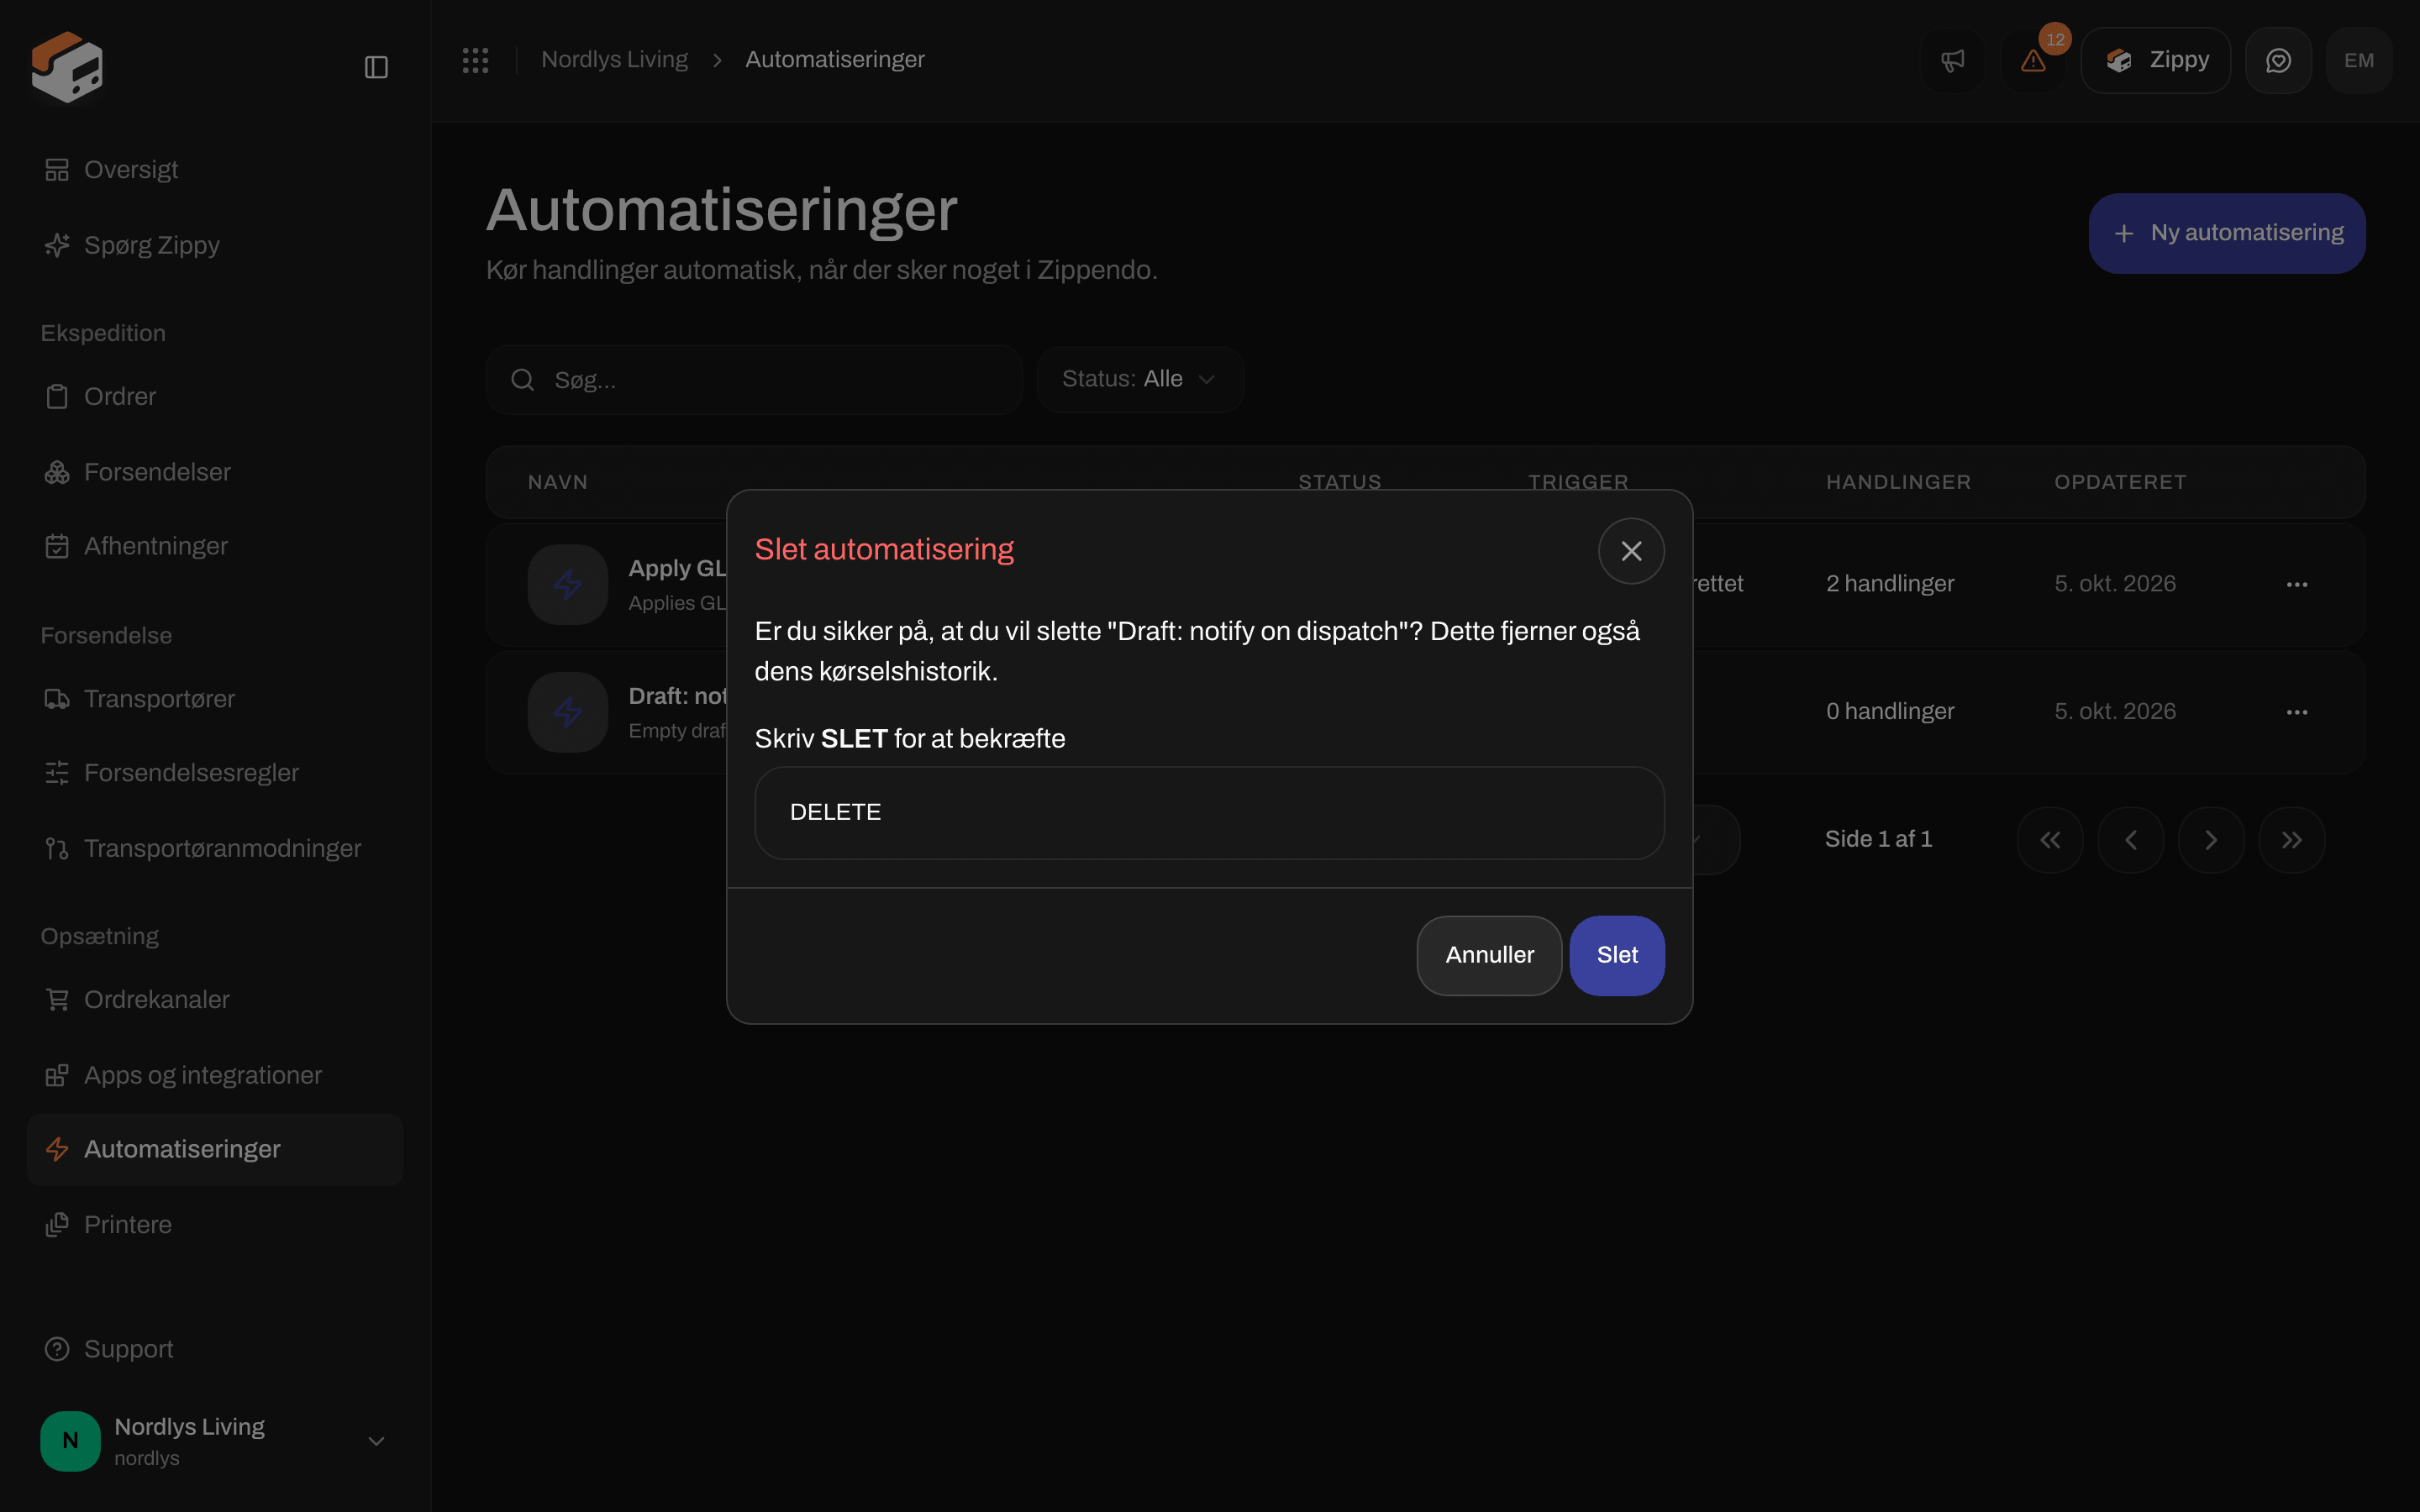The width and height of the screenshot is (2420, 1512).
Task: Open the apps grid menu icon
Action: [475, 60]
